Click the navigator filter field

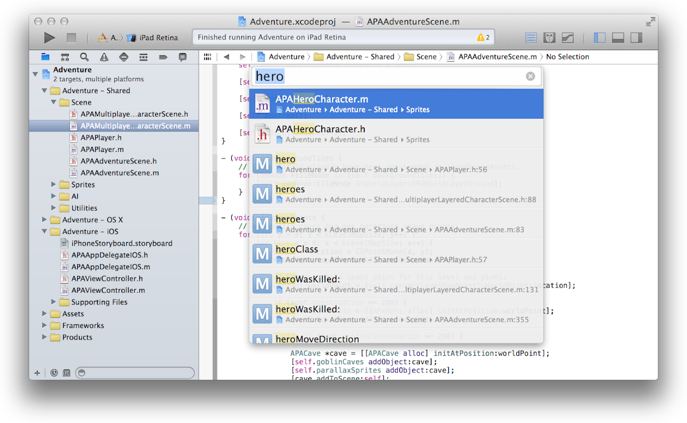point(135,373)
